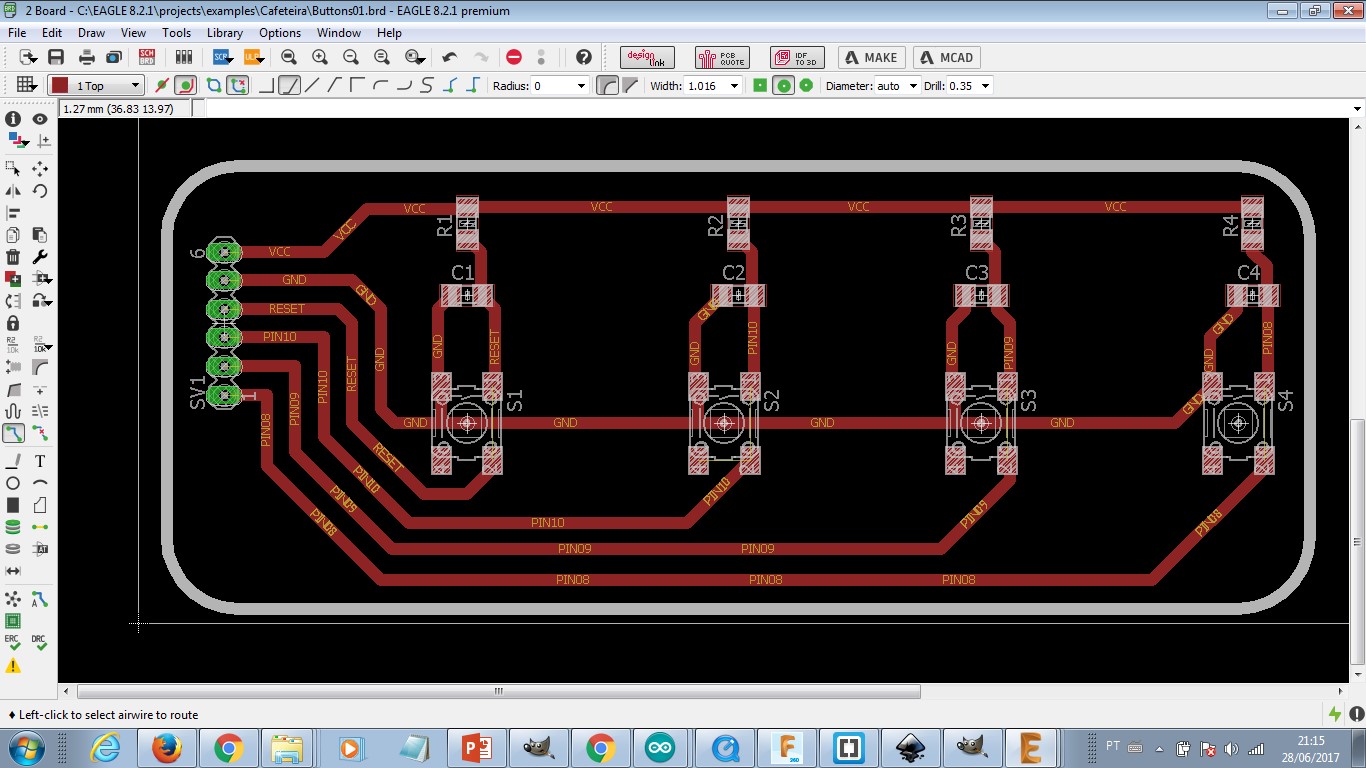Run the ERC check
This screenshot has width=1366, height=768.
tap(13, 642)
